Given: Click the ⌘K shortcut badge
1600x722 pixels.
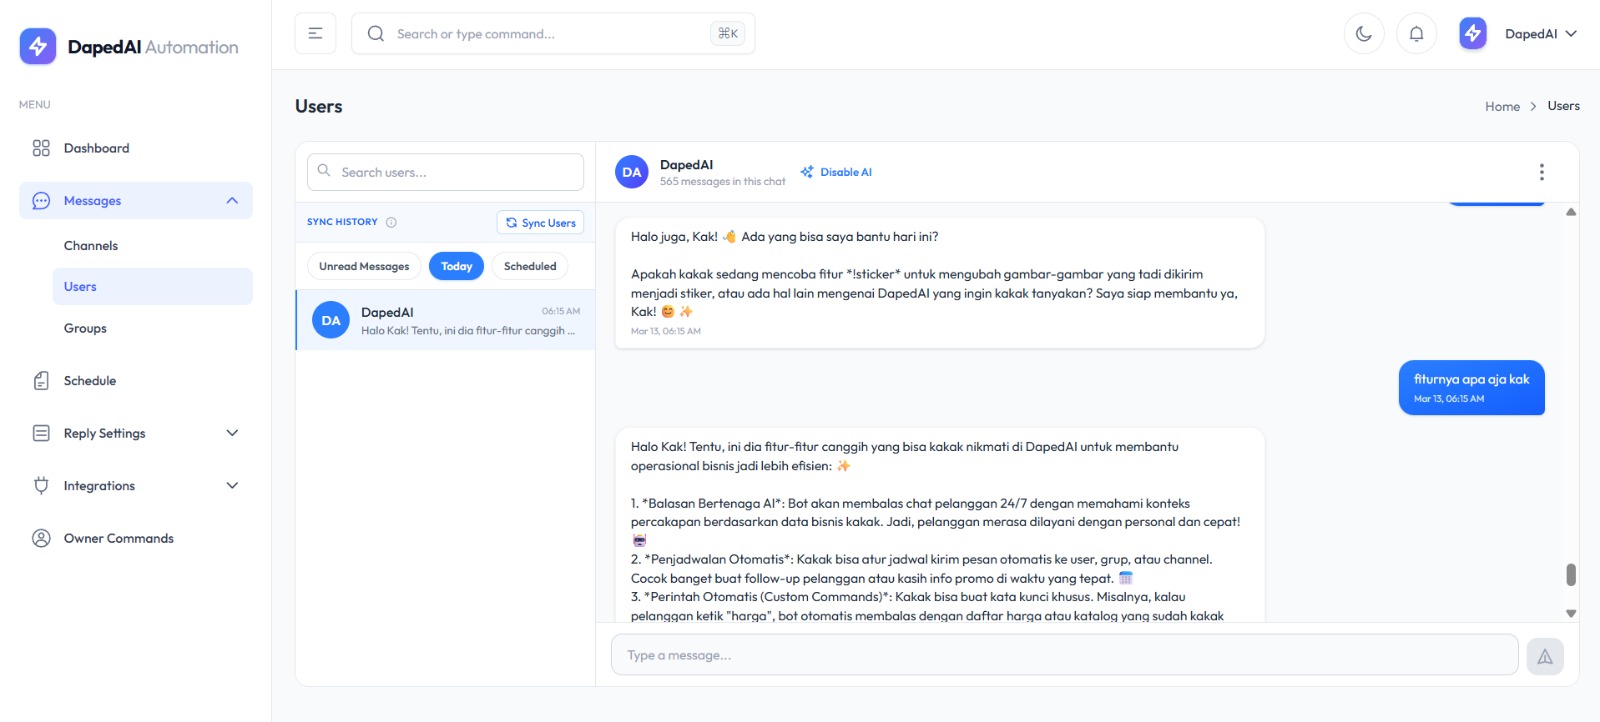Looking at the screenshot, I should coord(728,34).
